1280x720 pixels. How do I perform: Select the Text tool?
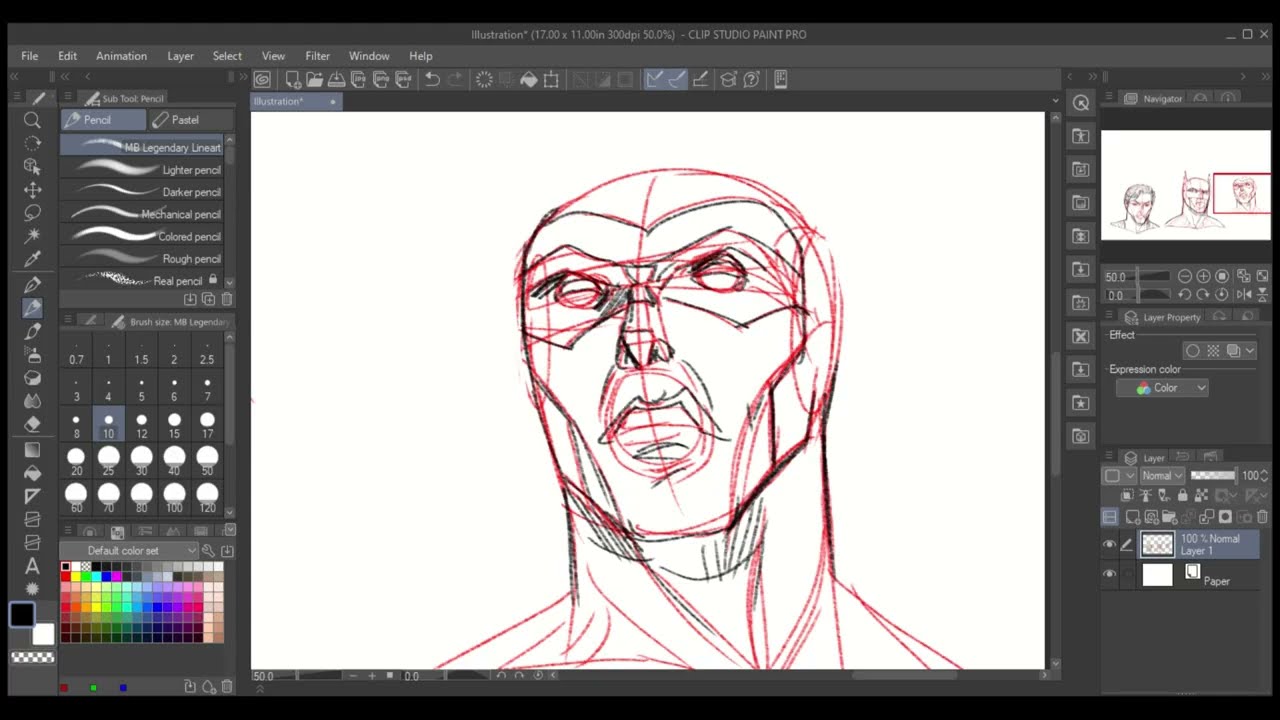click(x=32, y=566)
